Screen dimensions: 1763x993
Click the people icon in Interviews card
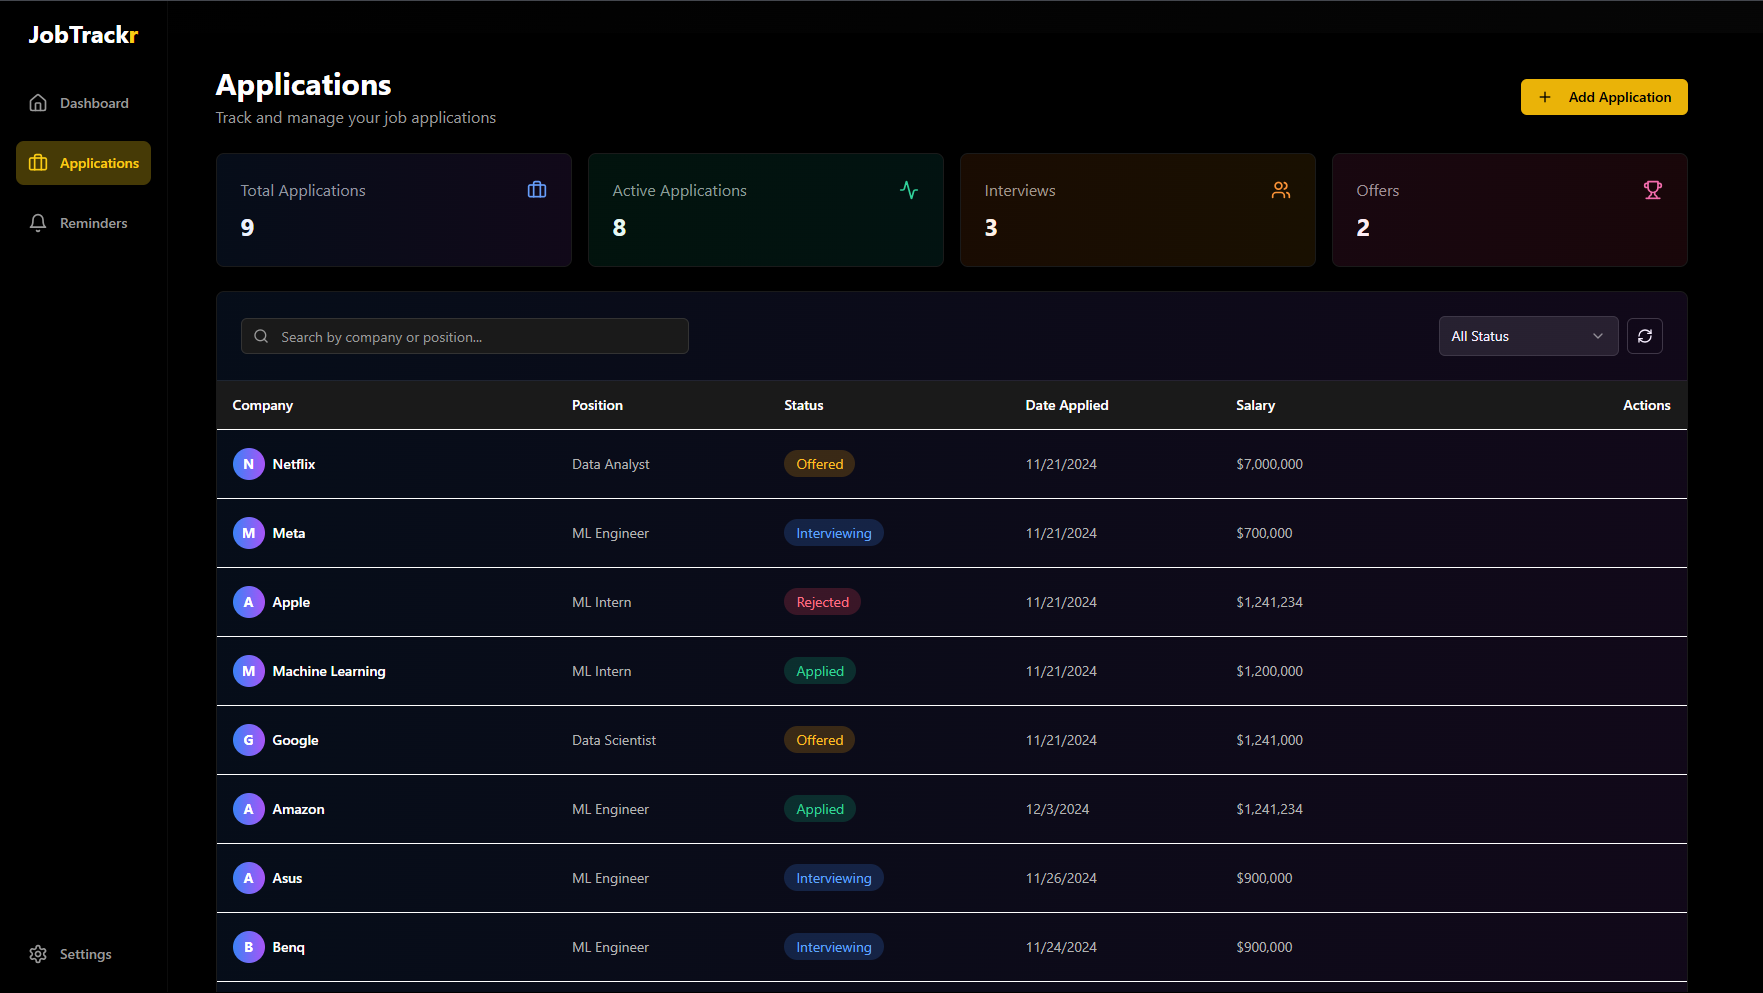[x=1280, y=190]
